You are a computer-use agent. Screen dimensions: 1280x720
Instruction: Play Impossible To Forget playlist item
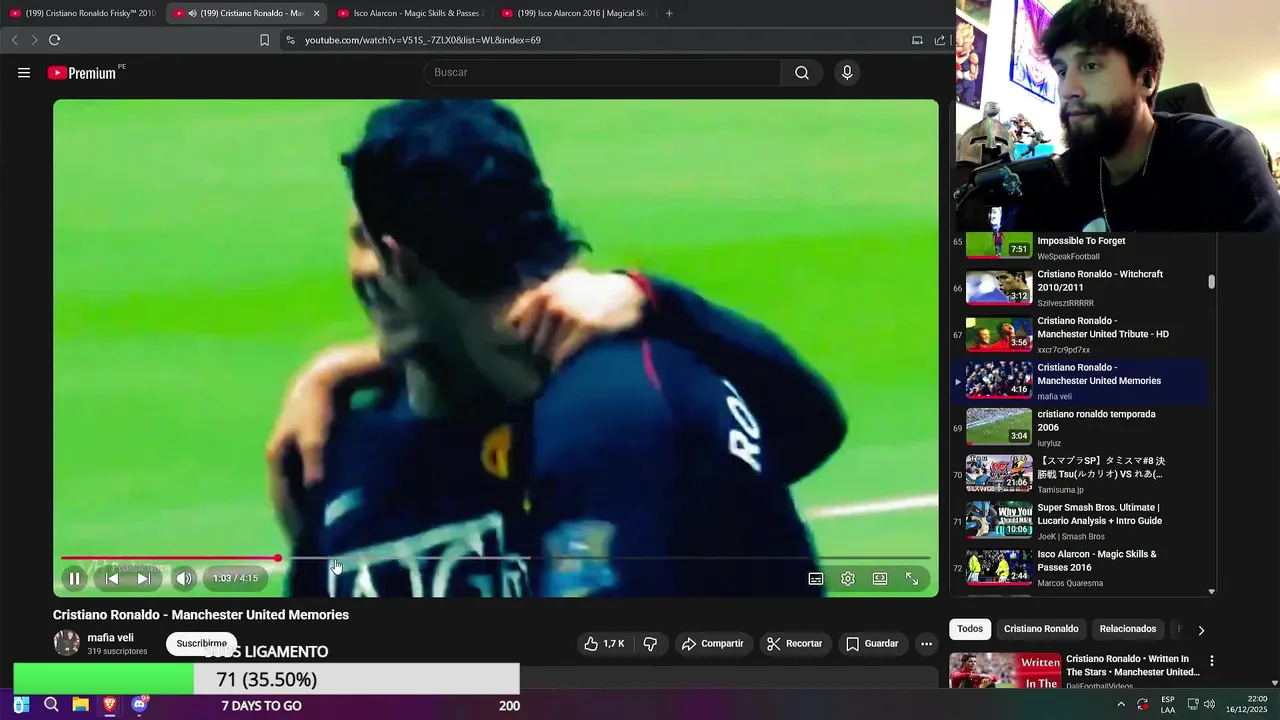click(x=1078, y=247)
